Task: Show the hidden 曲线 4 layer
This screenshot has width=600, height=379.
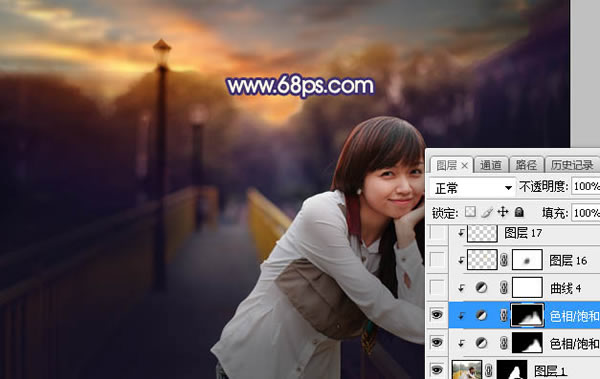Action: coord(437,288)
